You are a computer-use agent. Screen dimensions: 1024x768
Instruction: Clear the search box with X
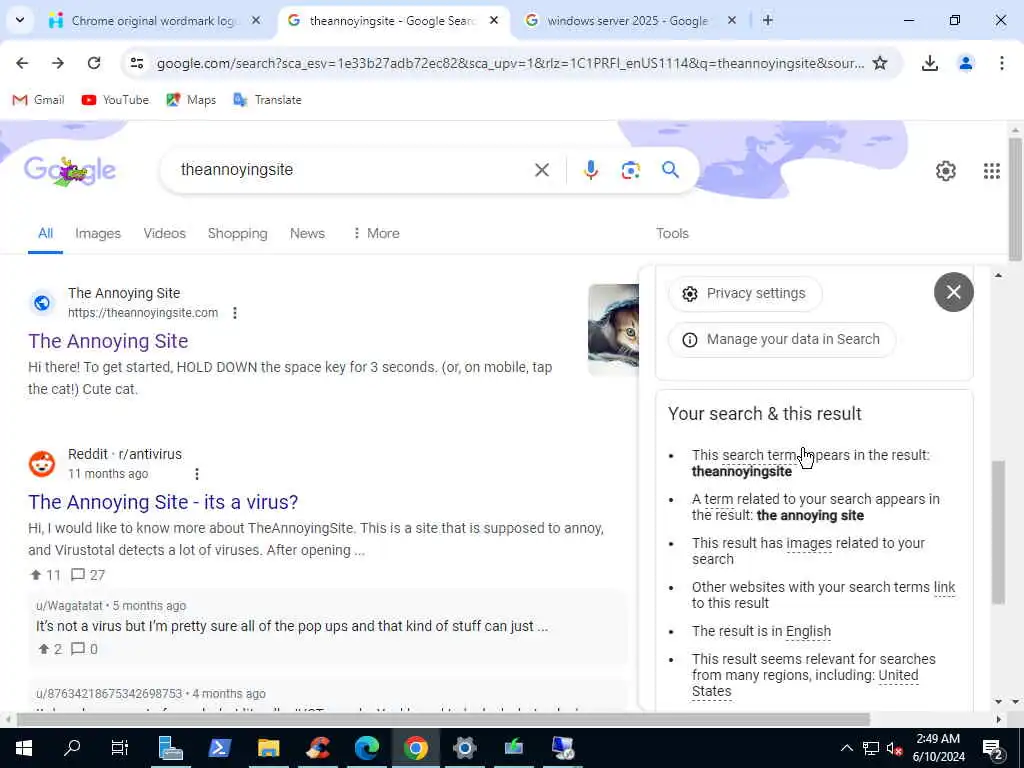pyautogui.click(x=541, y=170)
